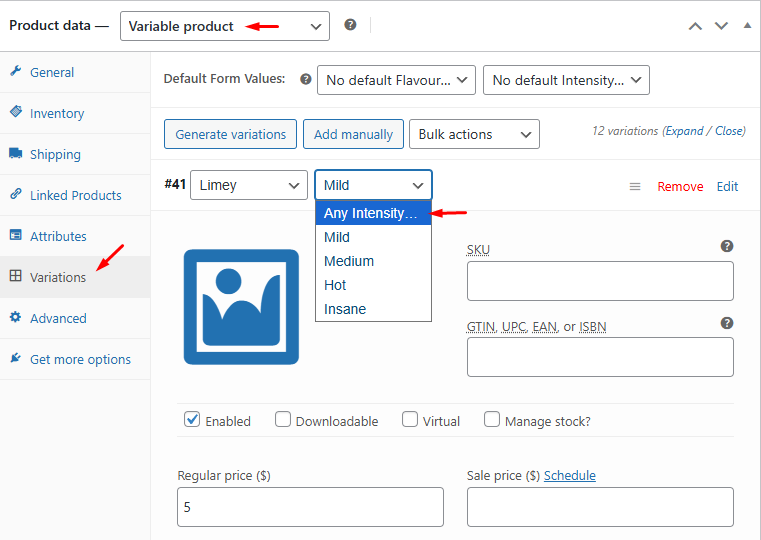Tick the Virtual checkbox

(410, 419)
